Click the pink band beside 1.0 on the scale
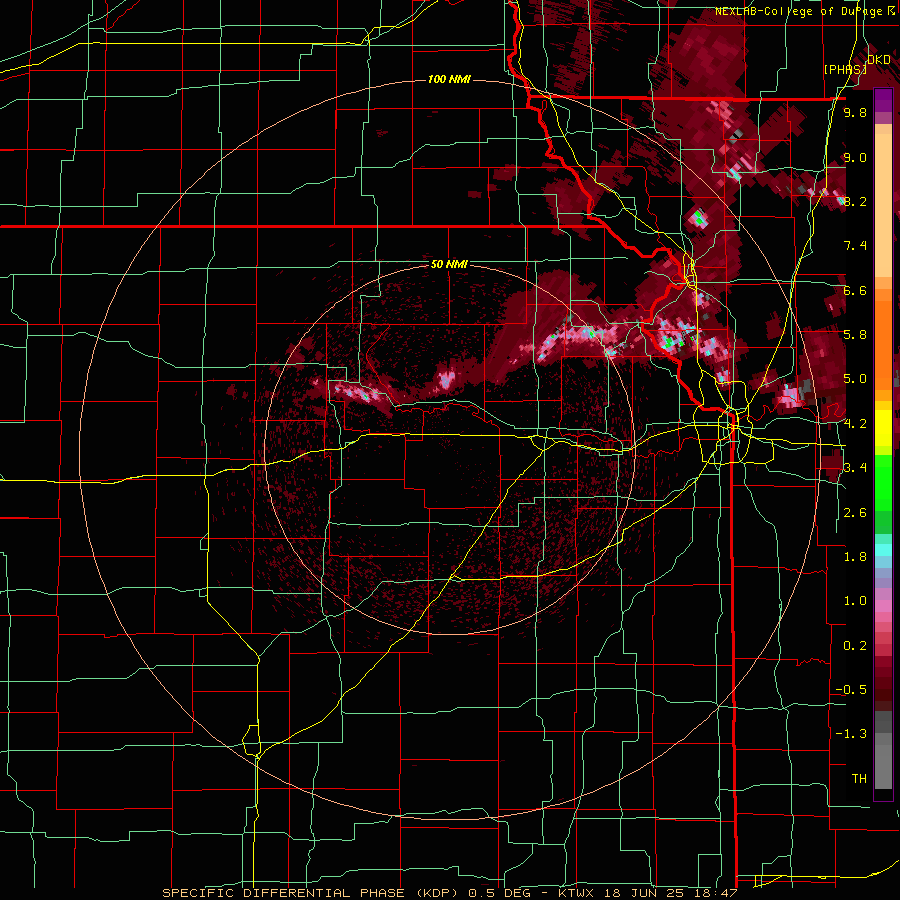Screen dimensions: 900x900 click(883, 606)
